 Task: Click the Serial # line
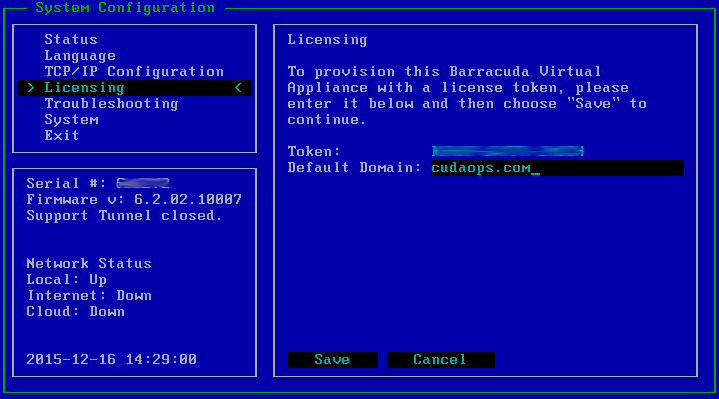pos(98,183)
